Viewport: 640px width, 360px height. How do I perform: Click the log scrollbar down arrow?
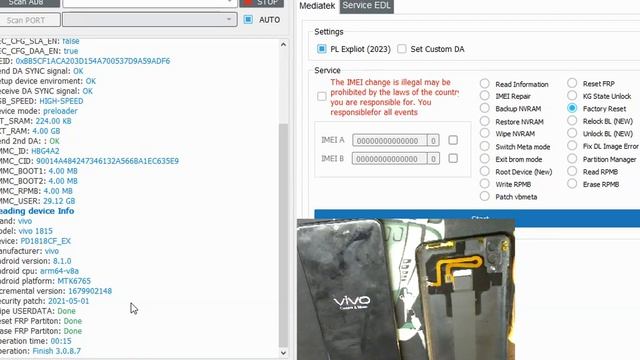(283, 353)
